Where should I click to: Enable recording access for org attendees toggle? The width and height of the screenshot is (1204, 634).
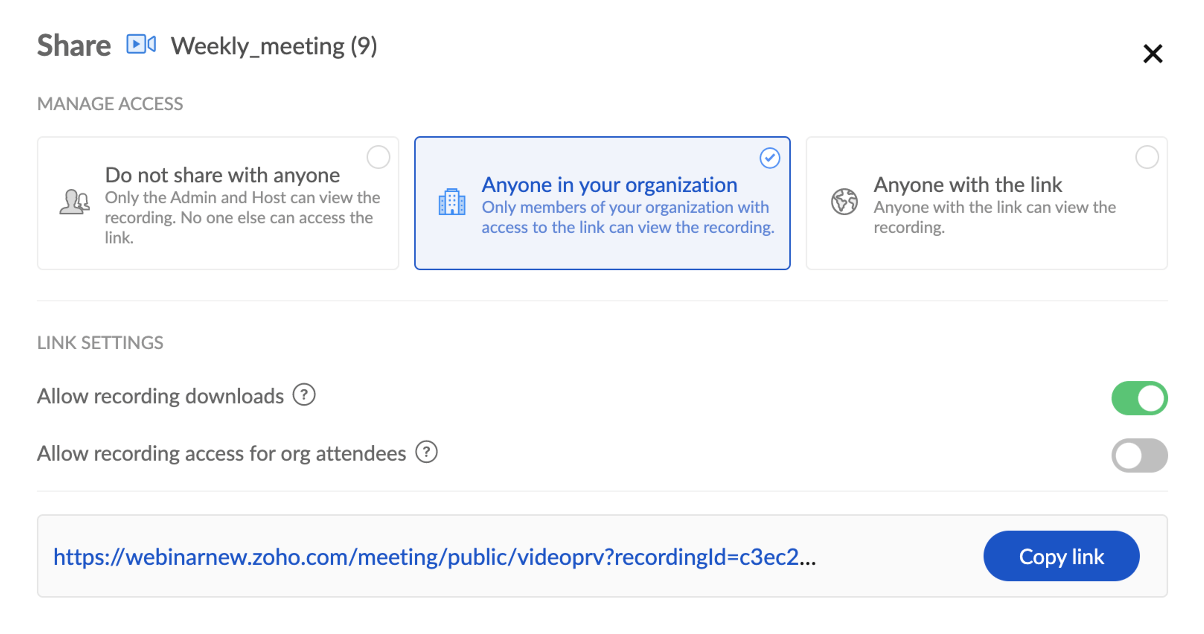1139,456
